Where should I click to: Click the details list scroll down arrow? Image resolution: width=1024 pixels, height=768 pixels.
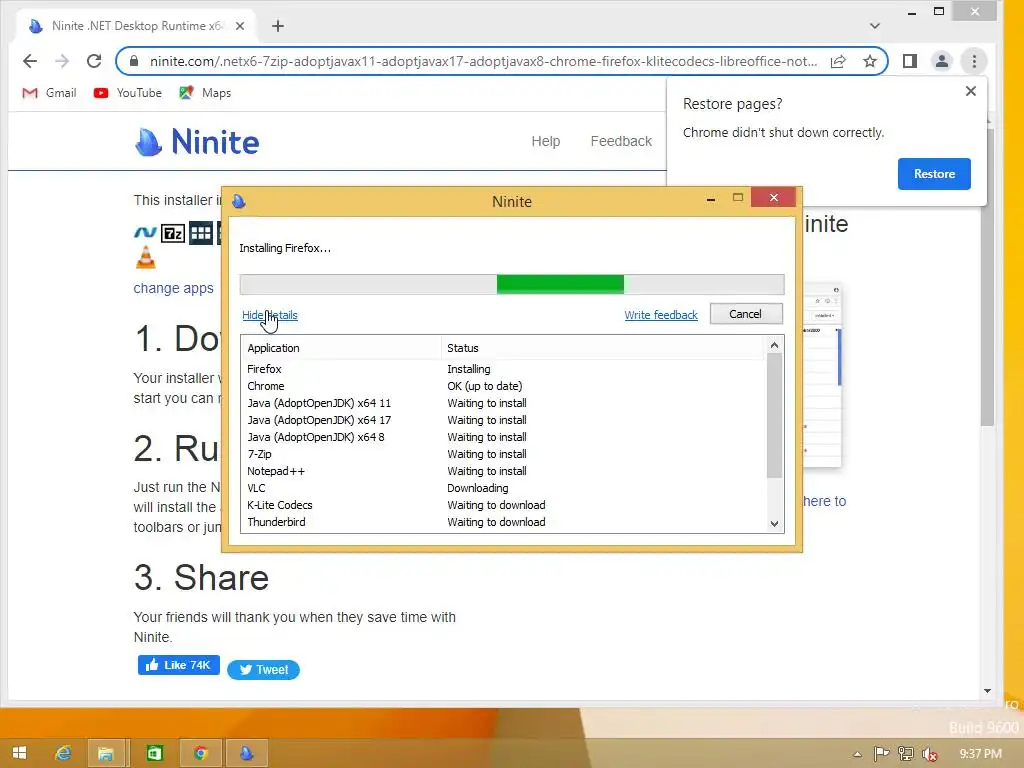775,524
